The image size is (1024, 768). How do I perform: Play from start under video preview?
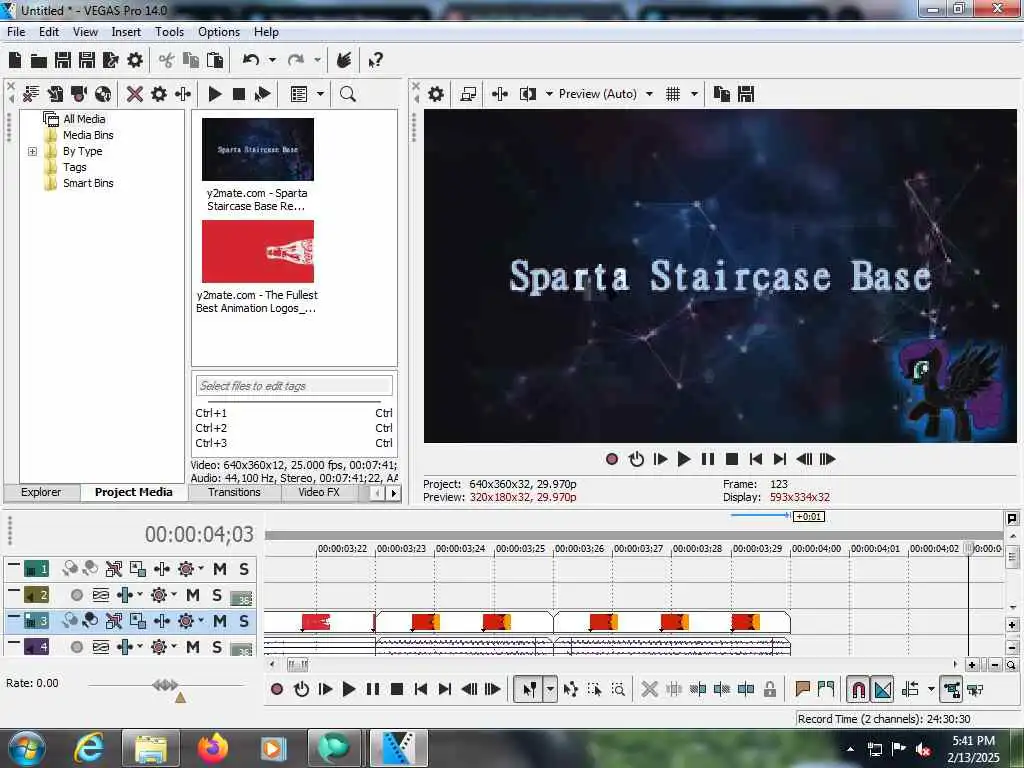(x=660, y=459)
